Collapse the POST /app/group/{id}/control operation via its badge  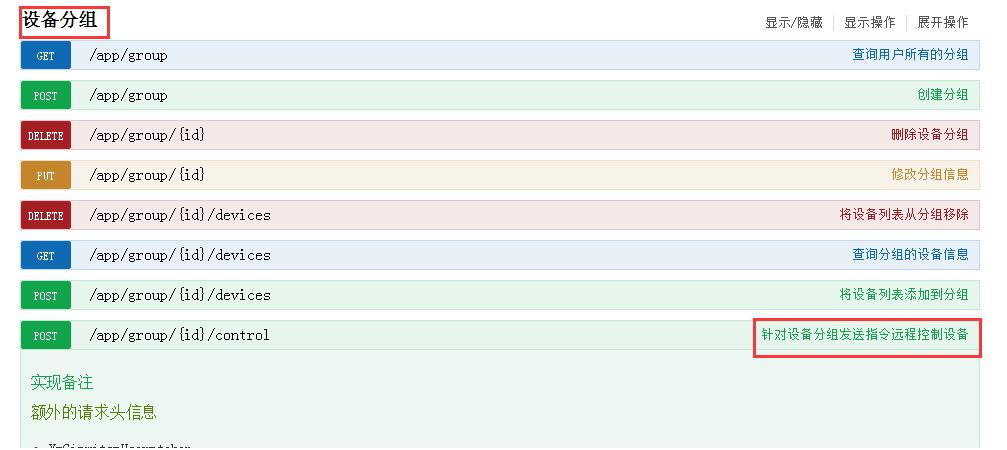[x=46, y=336]
